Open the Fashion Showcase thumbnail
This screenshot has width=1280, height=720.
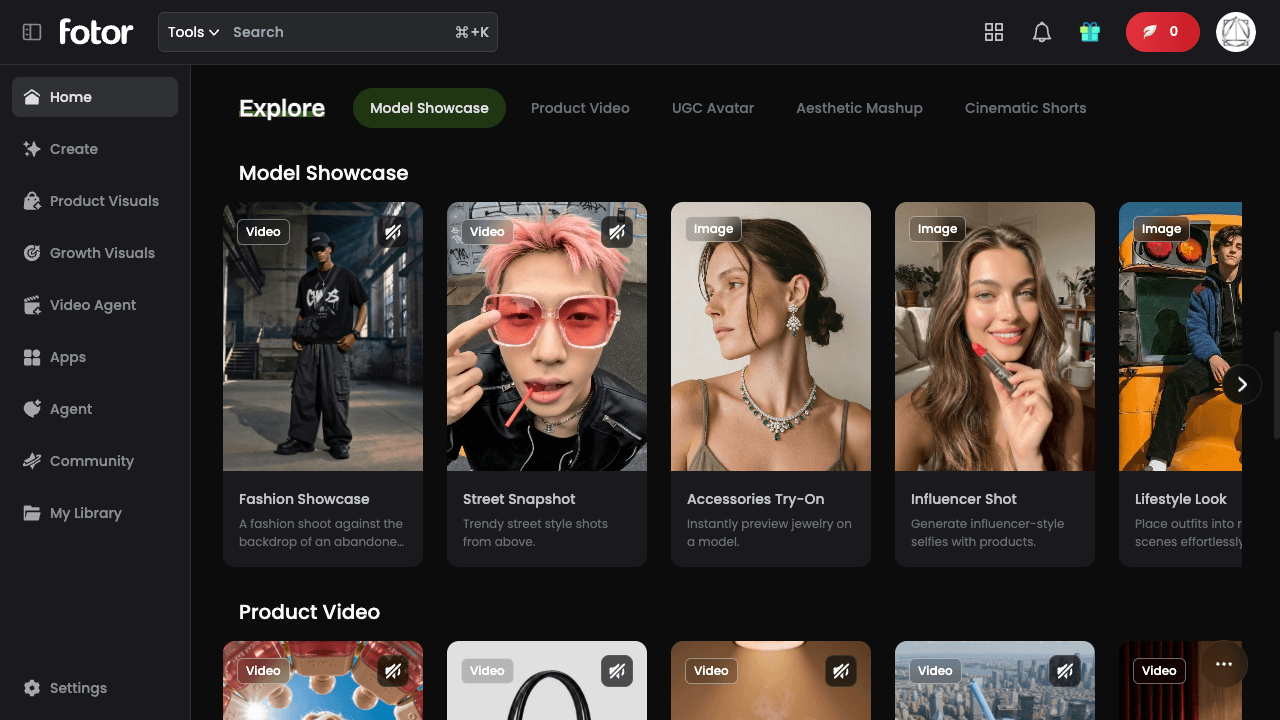coord(323,336)
